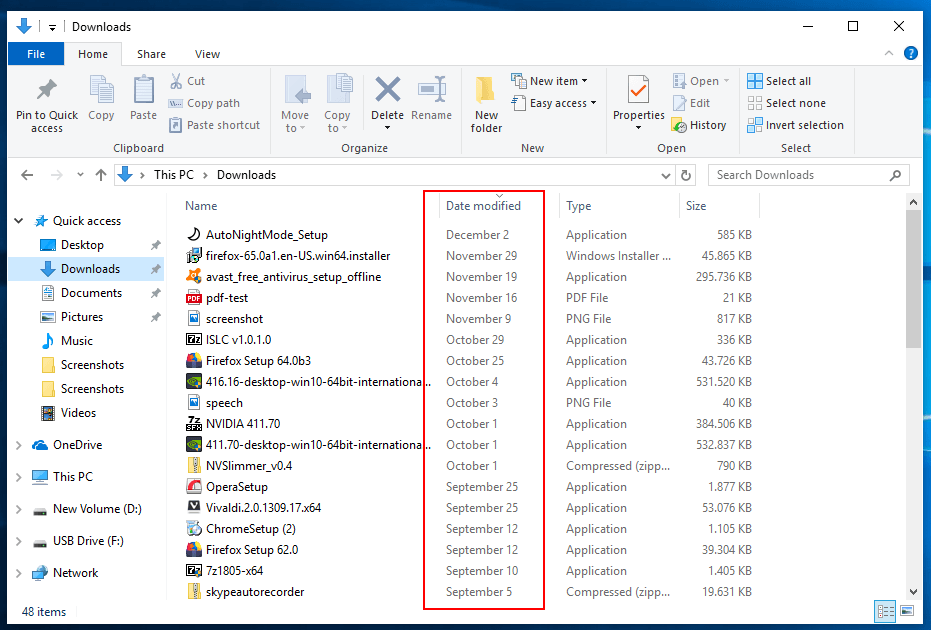Image resolution: width=931 pixels, height=630 pixels.
Task: Switch to the View tab
Action: (x=207, y=54)
